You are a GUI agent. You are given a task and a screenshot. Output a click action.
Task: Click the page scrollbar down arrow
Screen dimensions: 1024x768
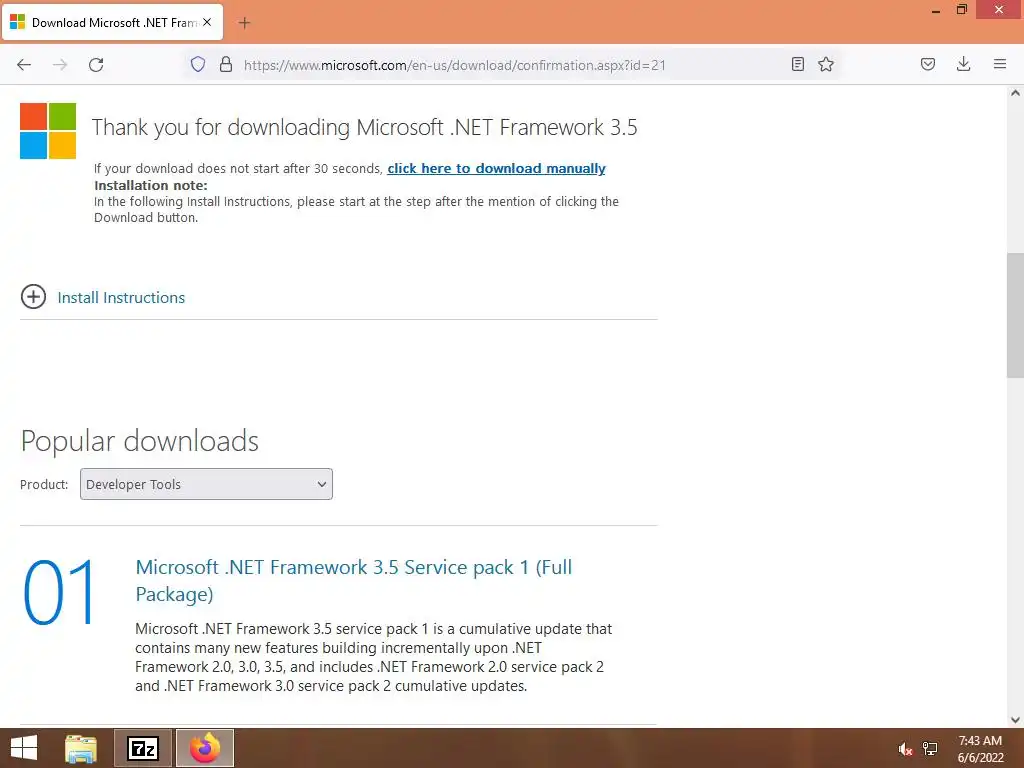click(1015, 720)
